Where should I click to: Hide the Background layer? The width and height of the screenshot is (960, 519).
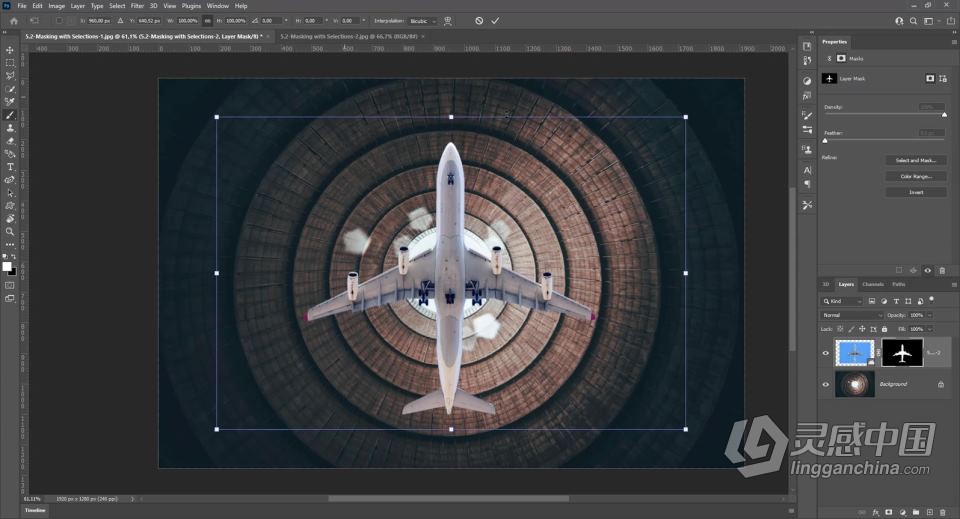(x=825, y=384)
